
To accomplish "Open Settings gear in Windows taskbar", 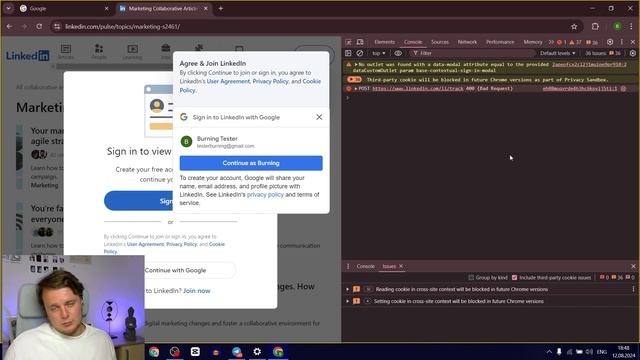I will (x=257, y=351).
